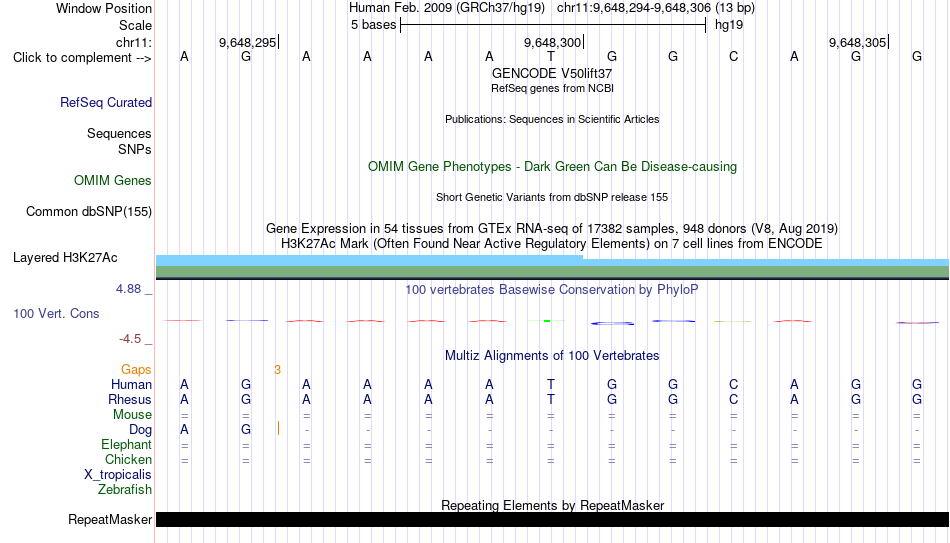Image resolution: width=950 pixels, height=543 pixels.
Task: Click the Dog alignment row label
Action: coord(141,430)
